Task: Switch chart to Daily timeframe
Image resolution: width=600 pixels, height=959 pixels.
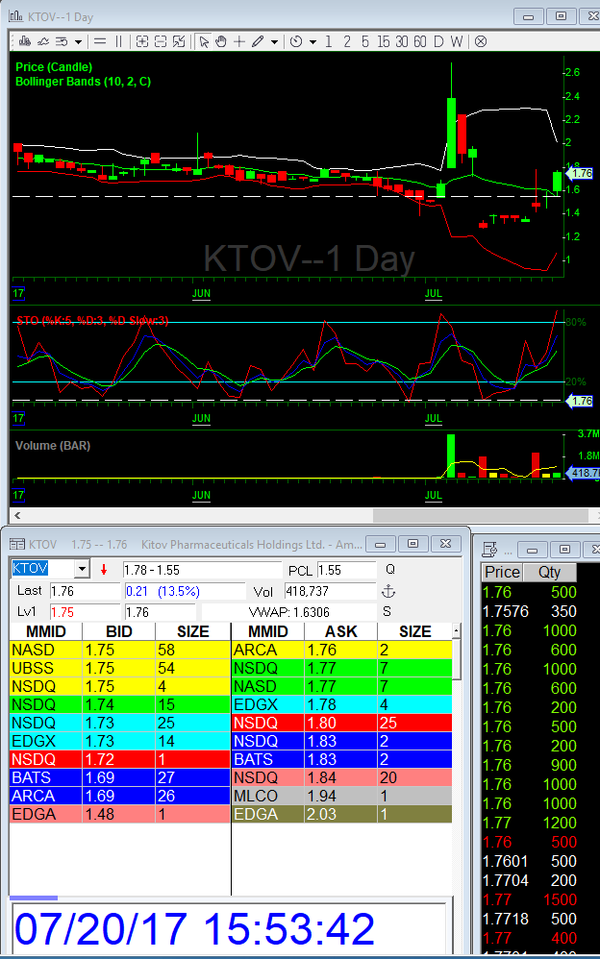Action: pyautogui.click(x=438, y=41)
